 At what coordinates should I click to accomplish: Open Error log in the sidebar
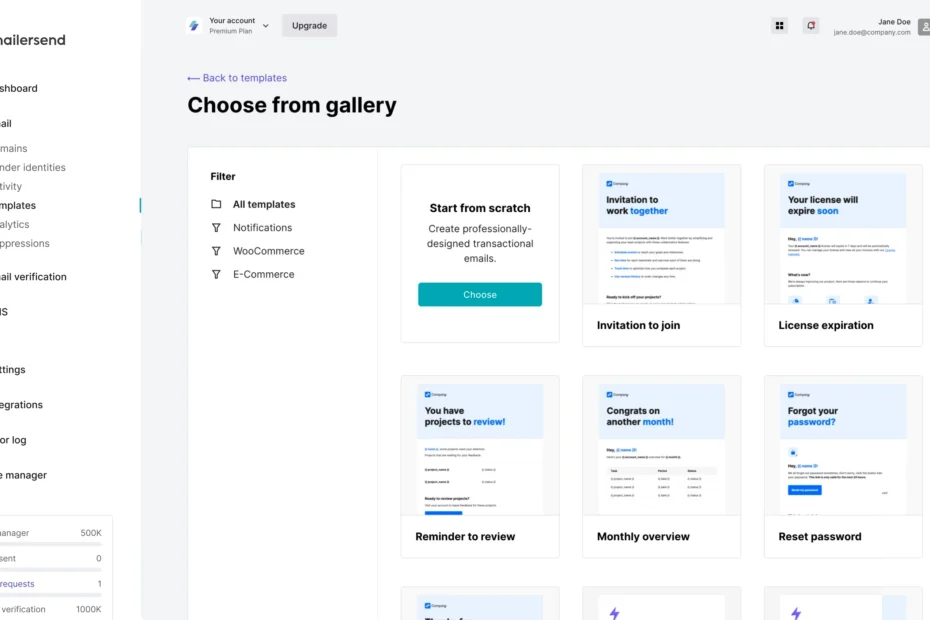point(13,440)
